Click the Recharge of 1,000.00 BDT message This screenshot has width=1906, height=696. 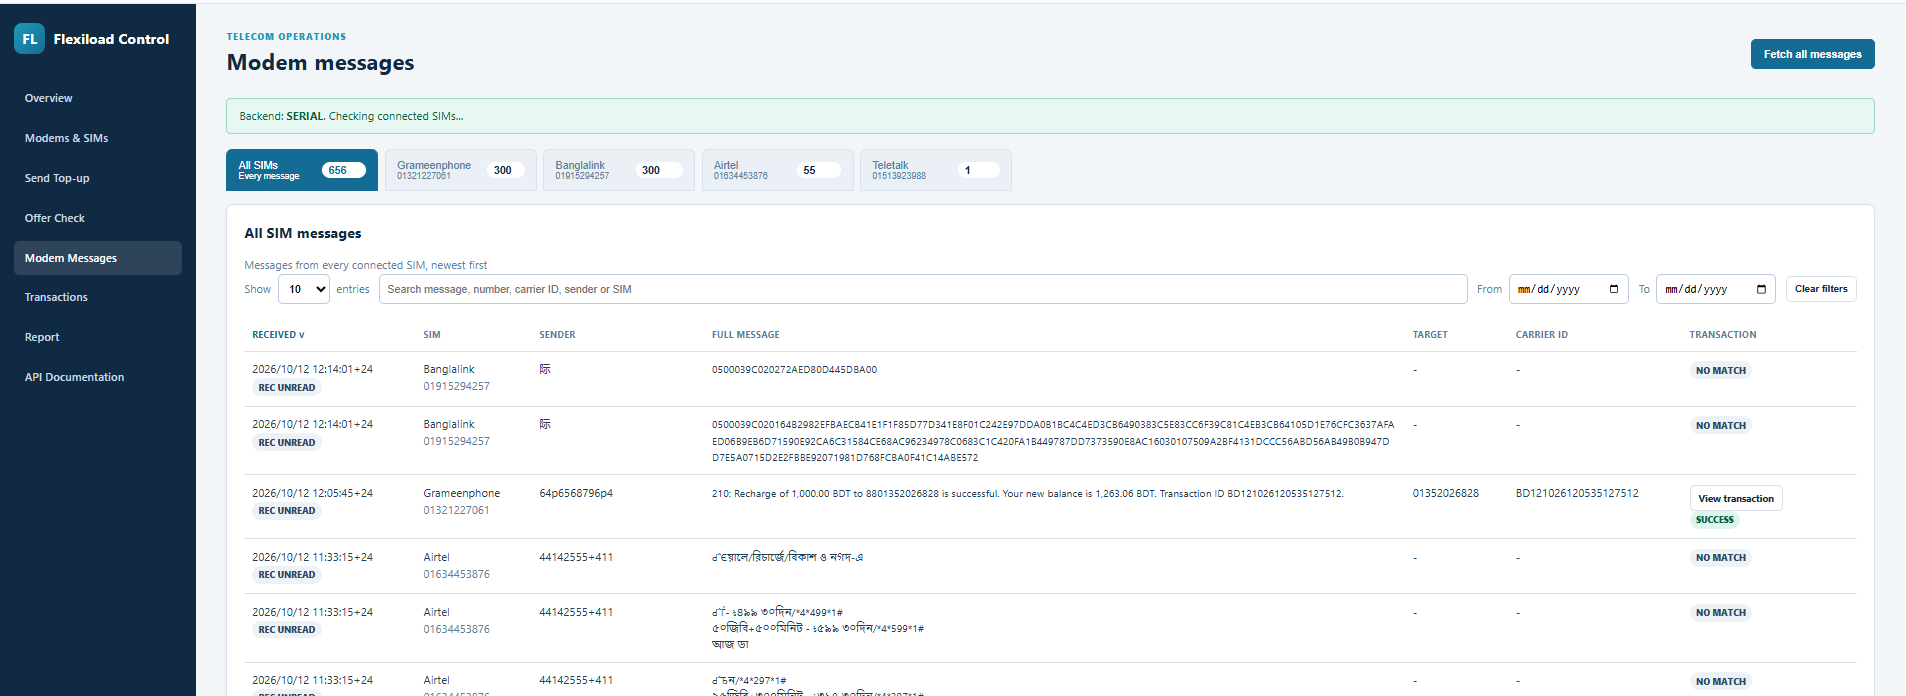[1027, 494]
